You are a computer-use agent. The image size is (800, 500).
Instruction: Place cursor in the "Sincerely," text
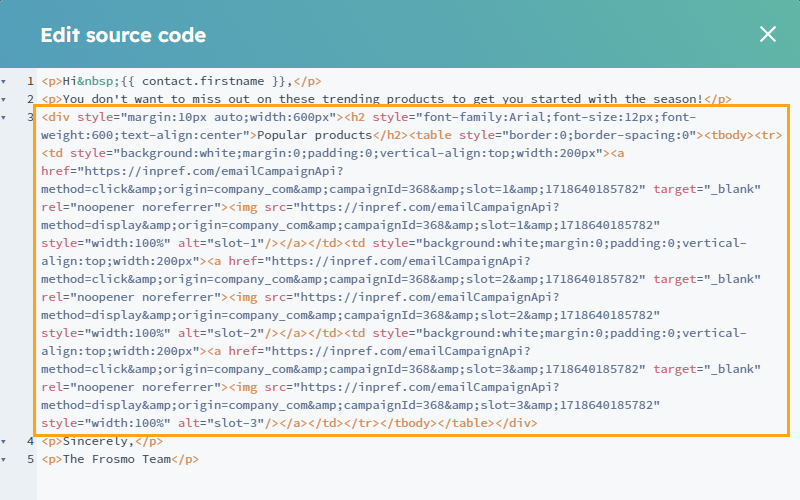pos(98,441)
